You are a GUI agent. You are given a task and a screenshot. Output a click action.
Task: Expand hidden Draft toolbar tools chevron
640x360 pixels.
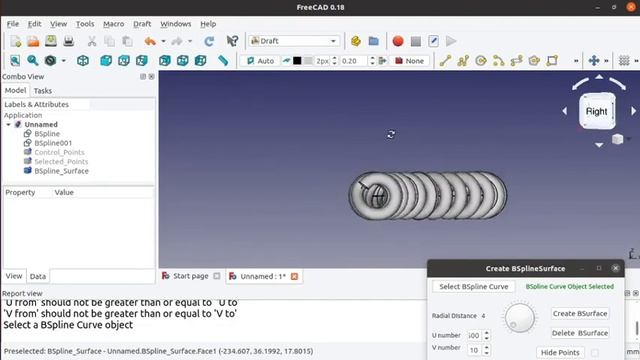[576, 61]
